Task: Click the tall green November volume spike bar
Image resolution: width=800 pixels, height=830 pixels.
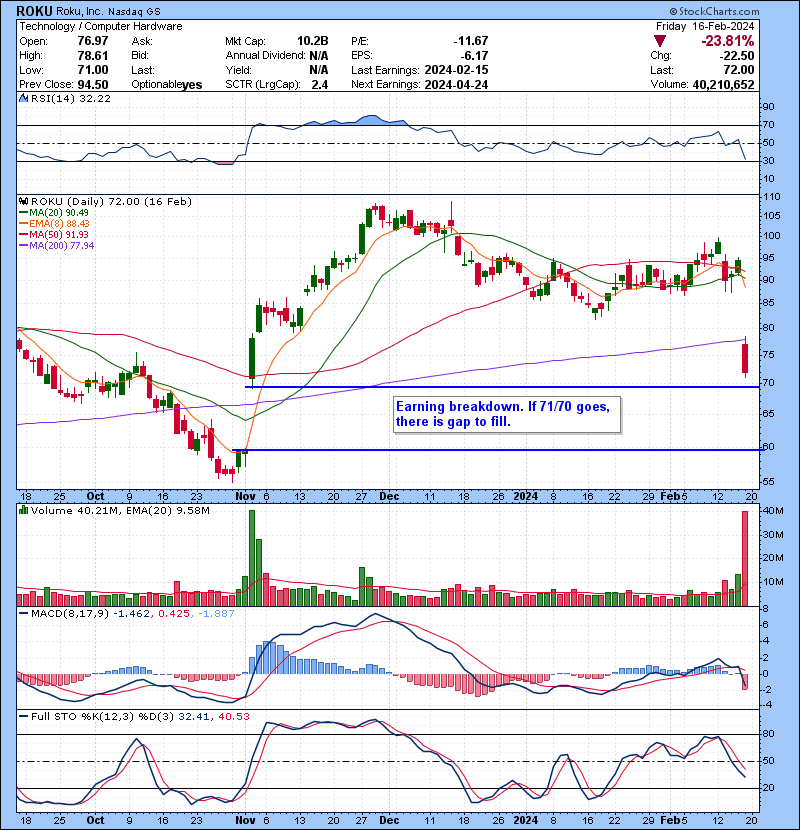Action: coord(252,558)
